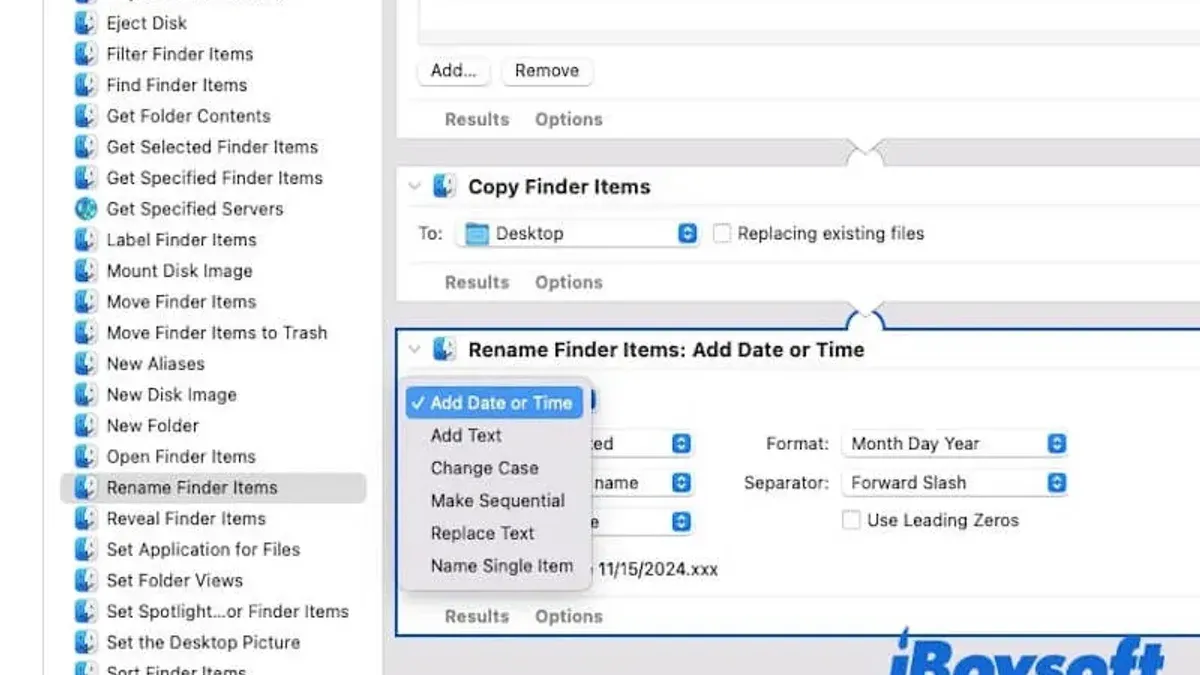Click the icon beside Mount Disk Image
Screen dimensions: 1200x675
click(86, 271)
